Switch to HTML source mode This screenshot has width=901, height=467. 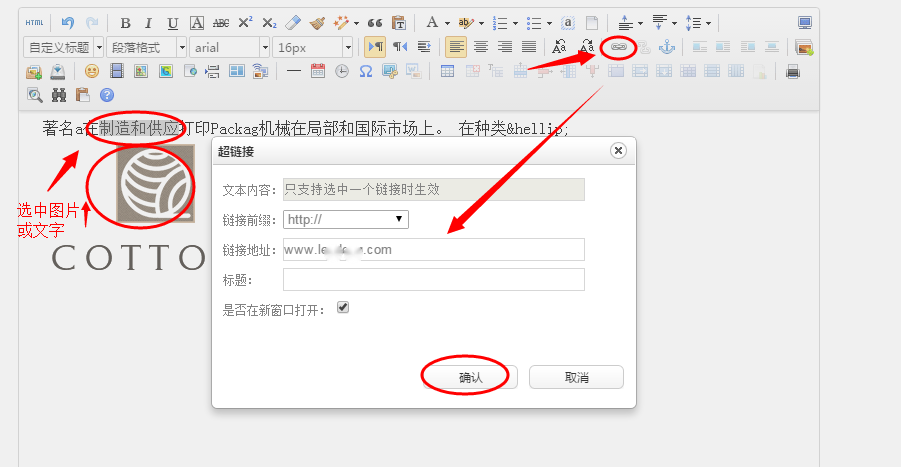[34, 23]
